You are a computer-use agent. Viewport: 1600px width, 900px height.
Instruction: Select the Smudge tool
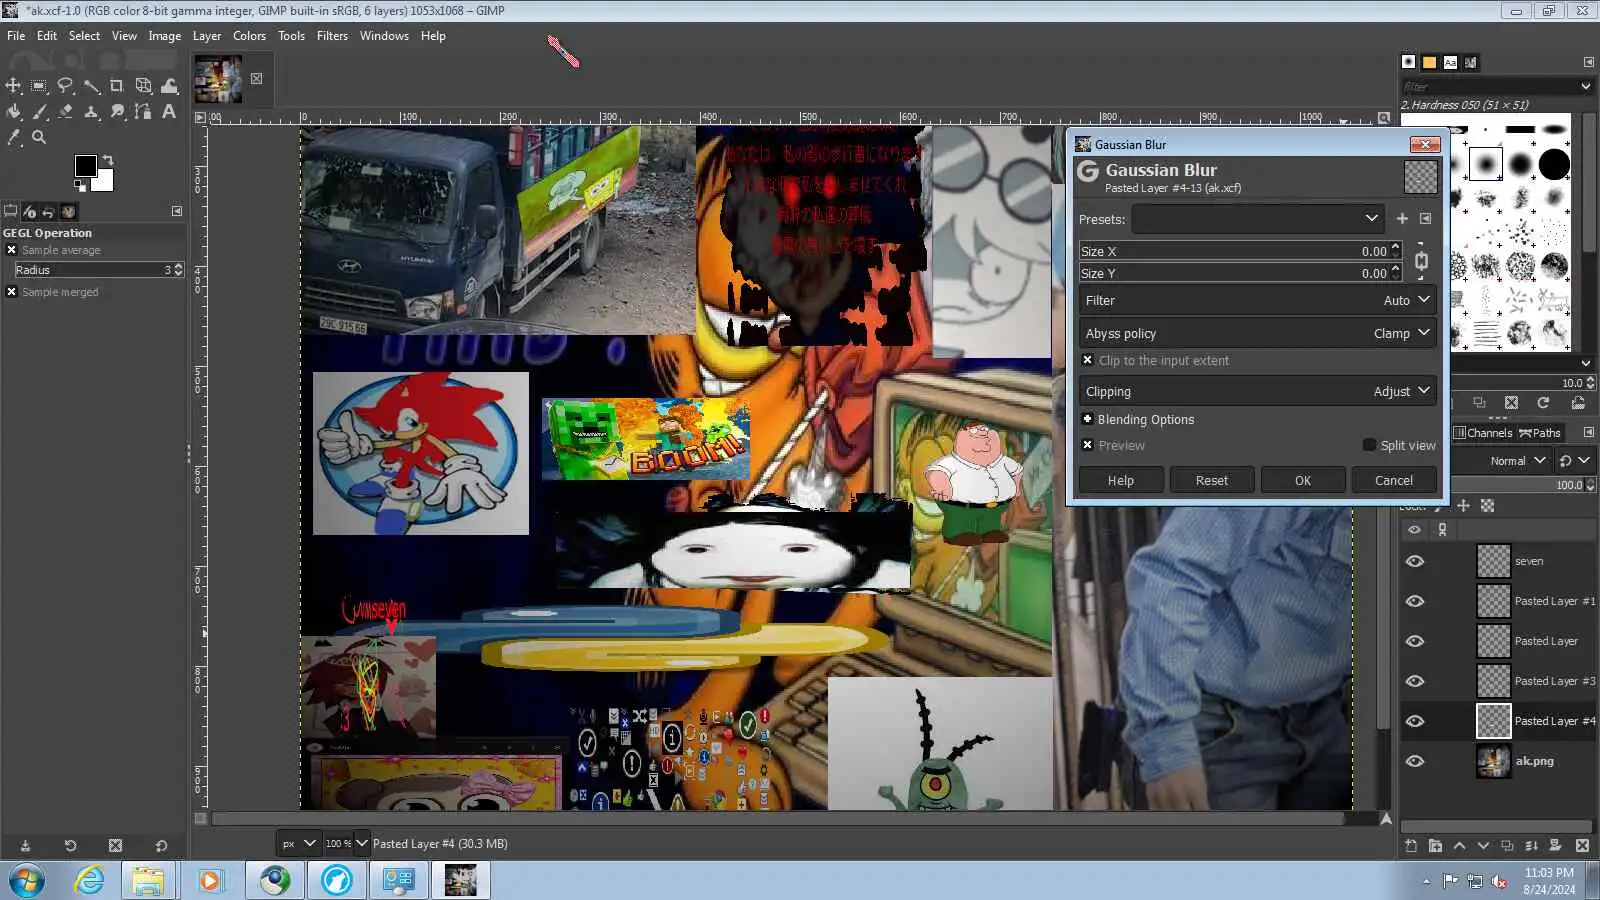[117, 112]
